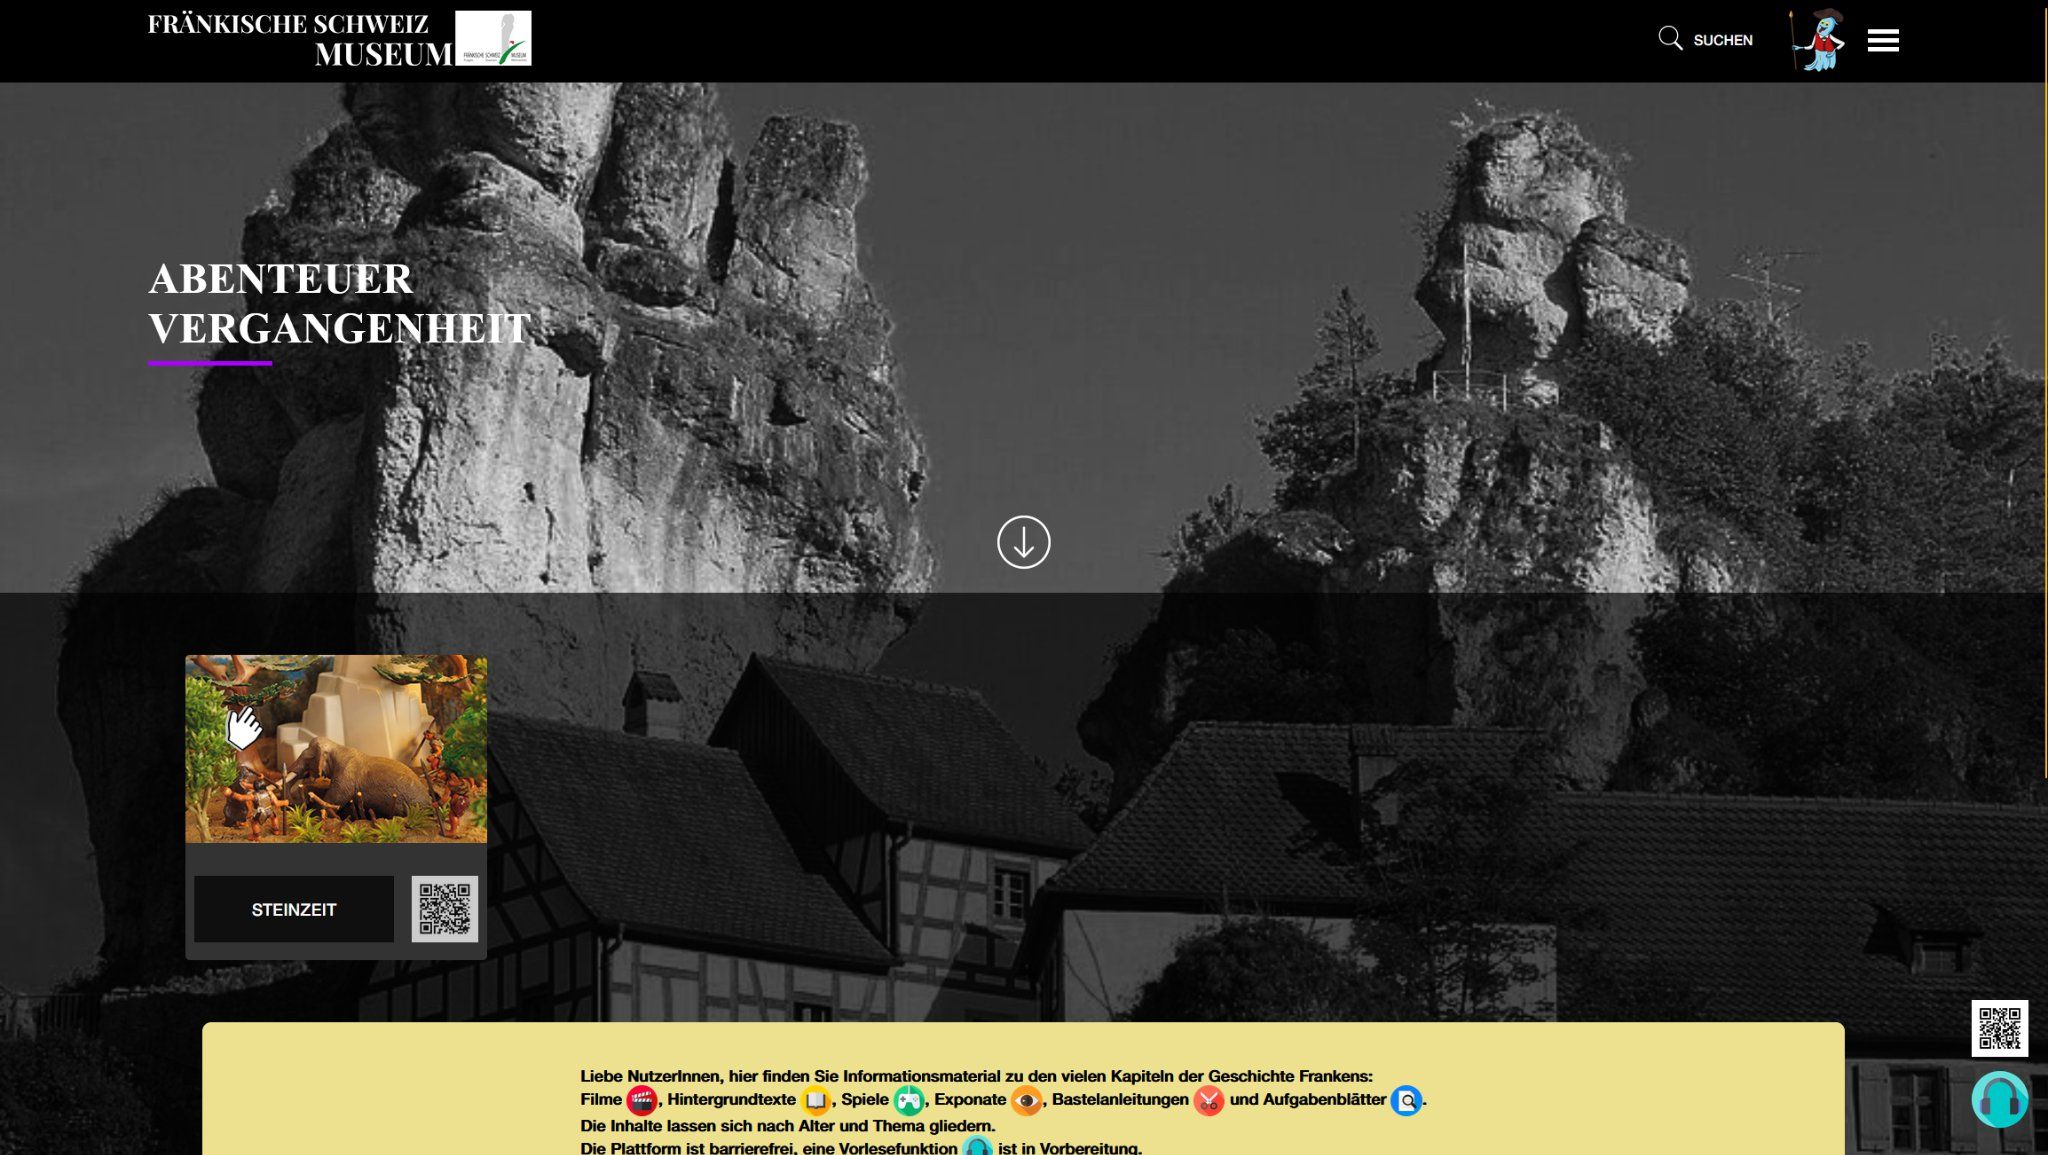Image resolution: width=2048 pixels, height=1155 pixels.
Task: Click the headphones icon next to Vorlesefunktion
Action: point(977,1147)
